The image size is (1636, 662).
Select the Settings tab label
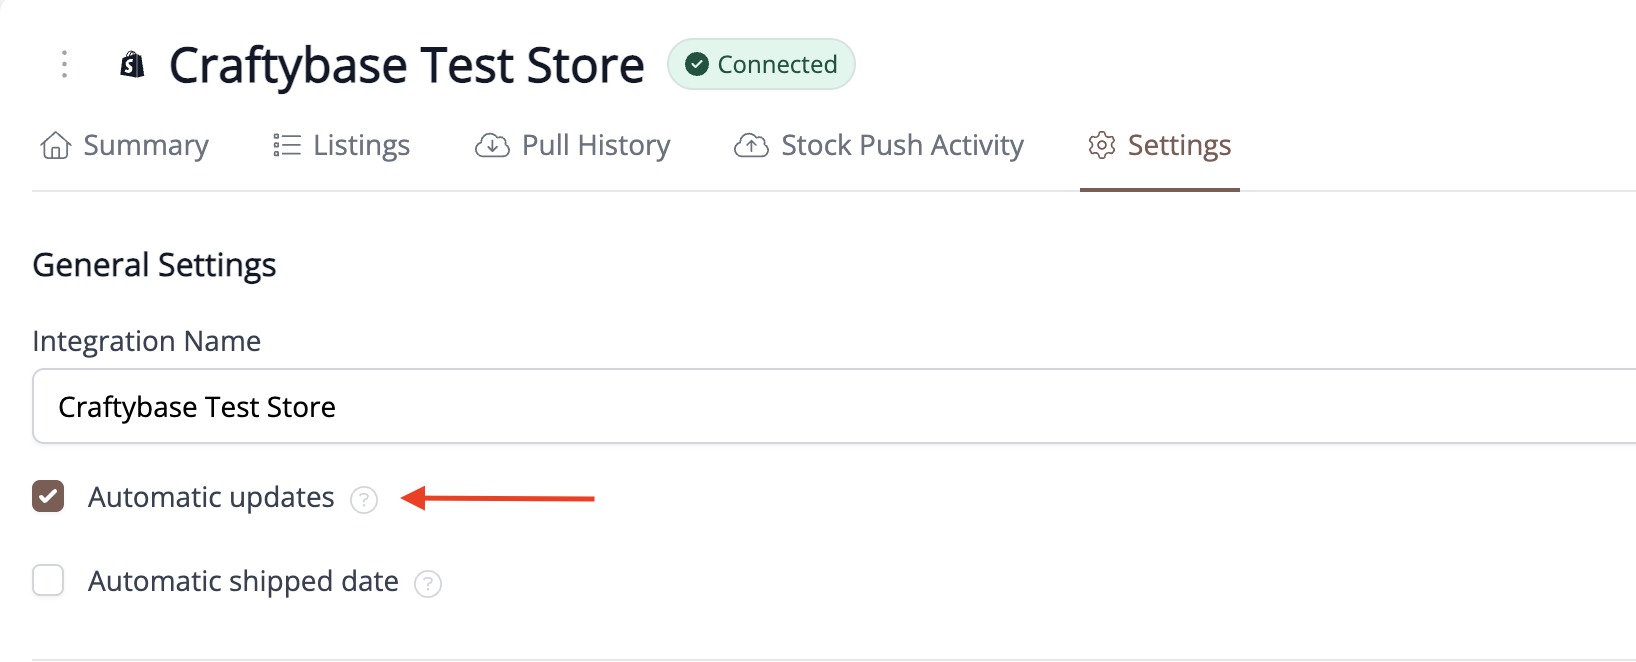(1179, 146)
